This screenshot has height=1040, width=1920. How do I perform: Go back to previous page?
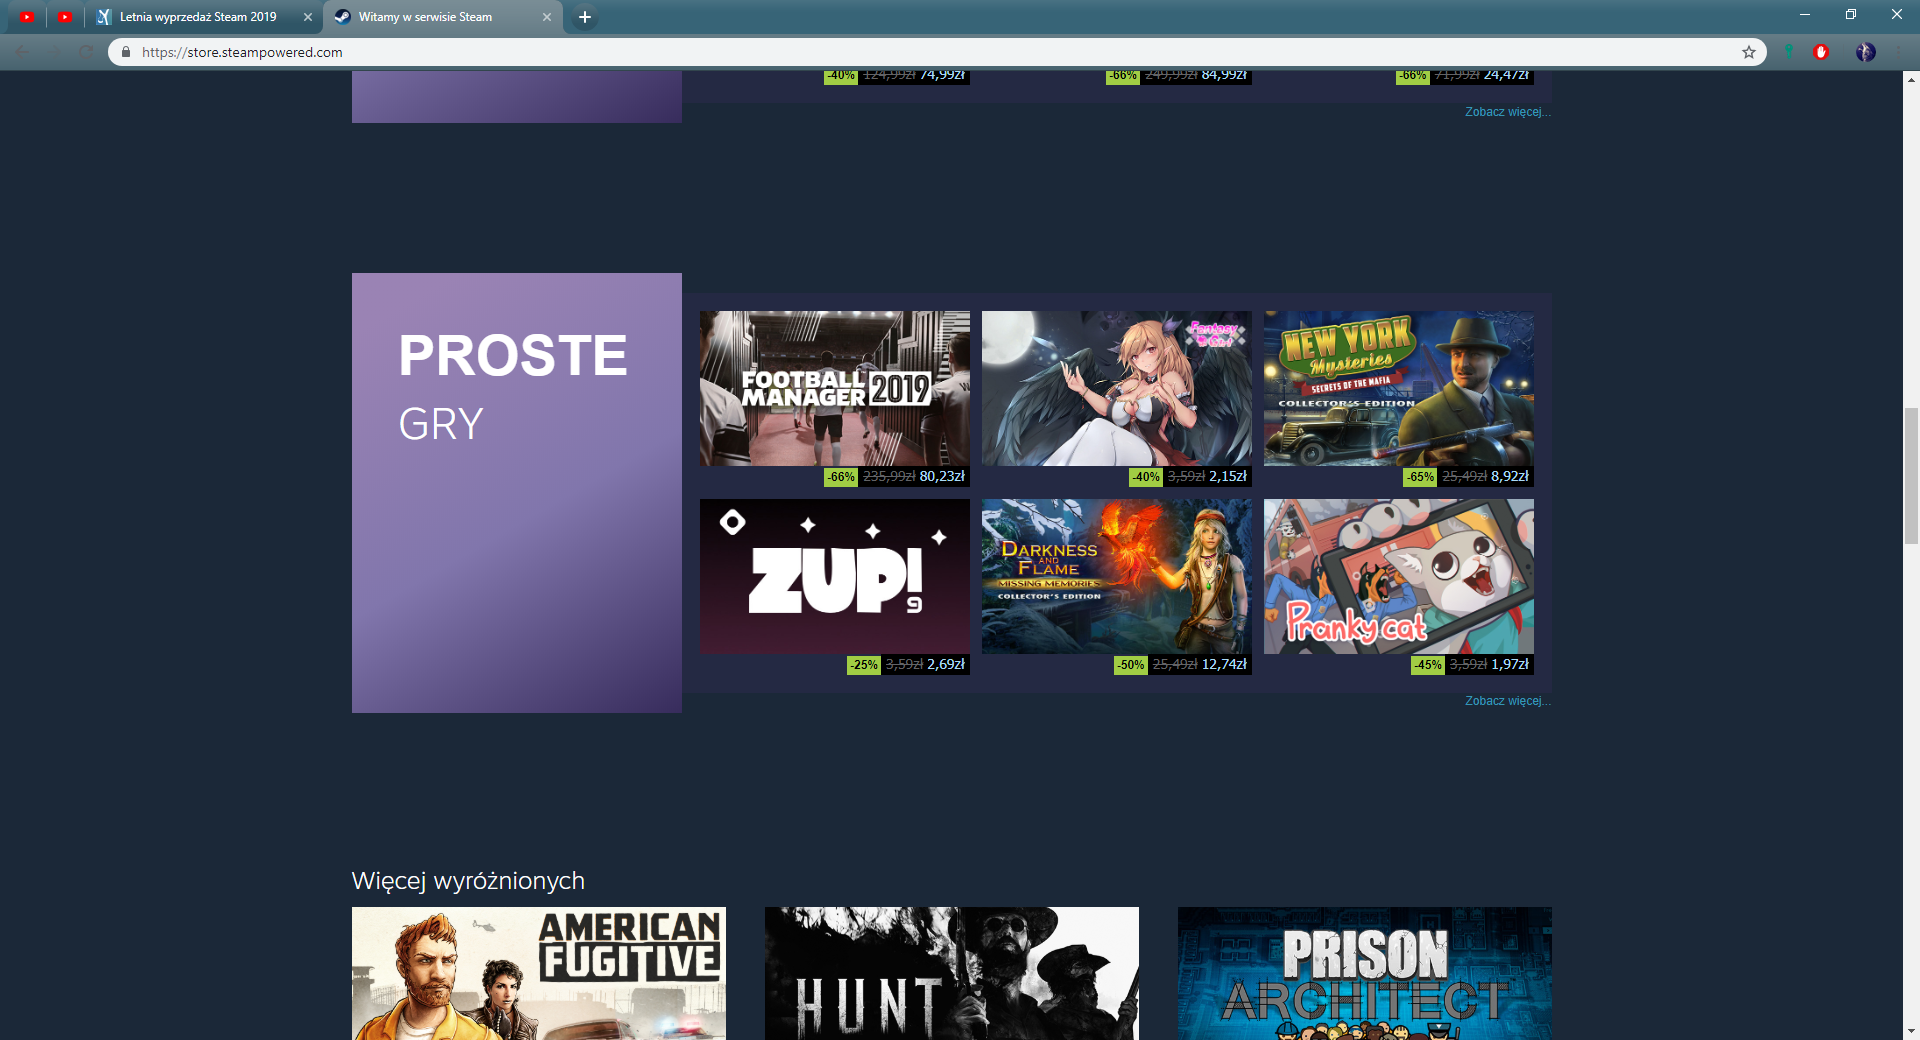tap(22, 52)
